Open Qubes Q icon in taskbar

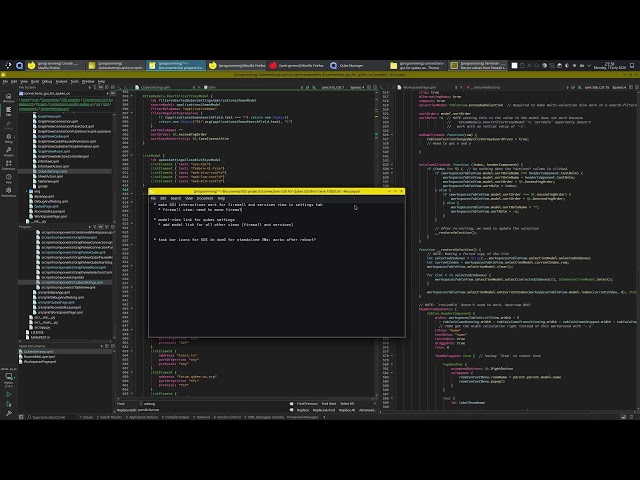point(19,65)
